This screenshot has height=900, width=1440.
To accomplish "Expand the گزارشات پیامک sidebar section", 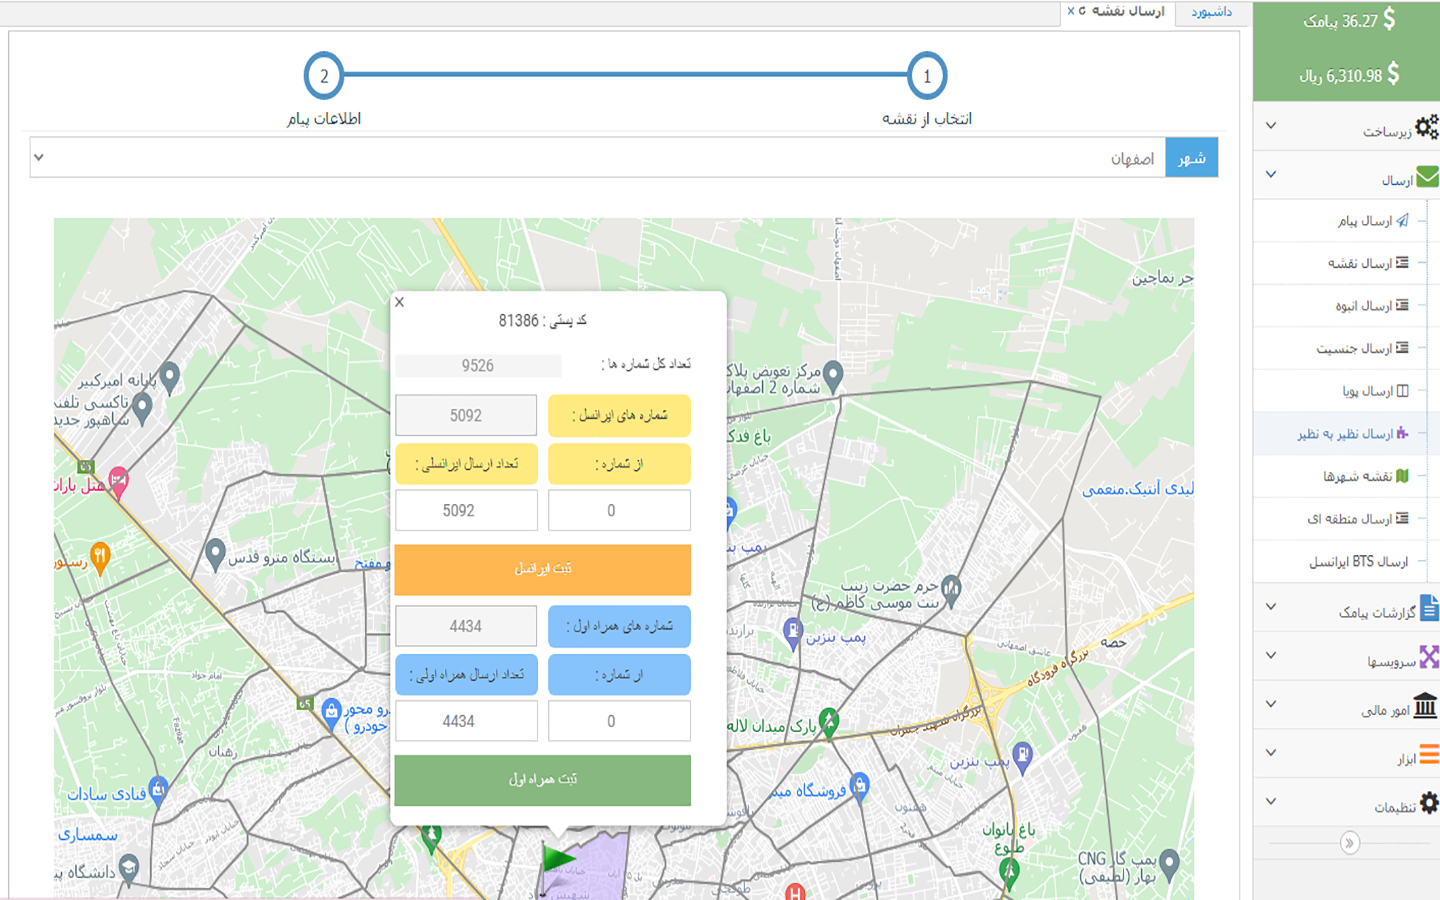I will (x=1346, y=607).
